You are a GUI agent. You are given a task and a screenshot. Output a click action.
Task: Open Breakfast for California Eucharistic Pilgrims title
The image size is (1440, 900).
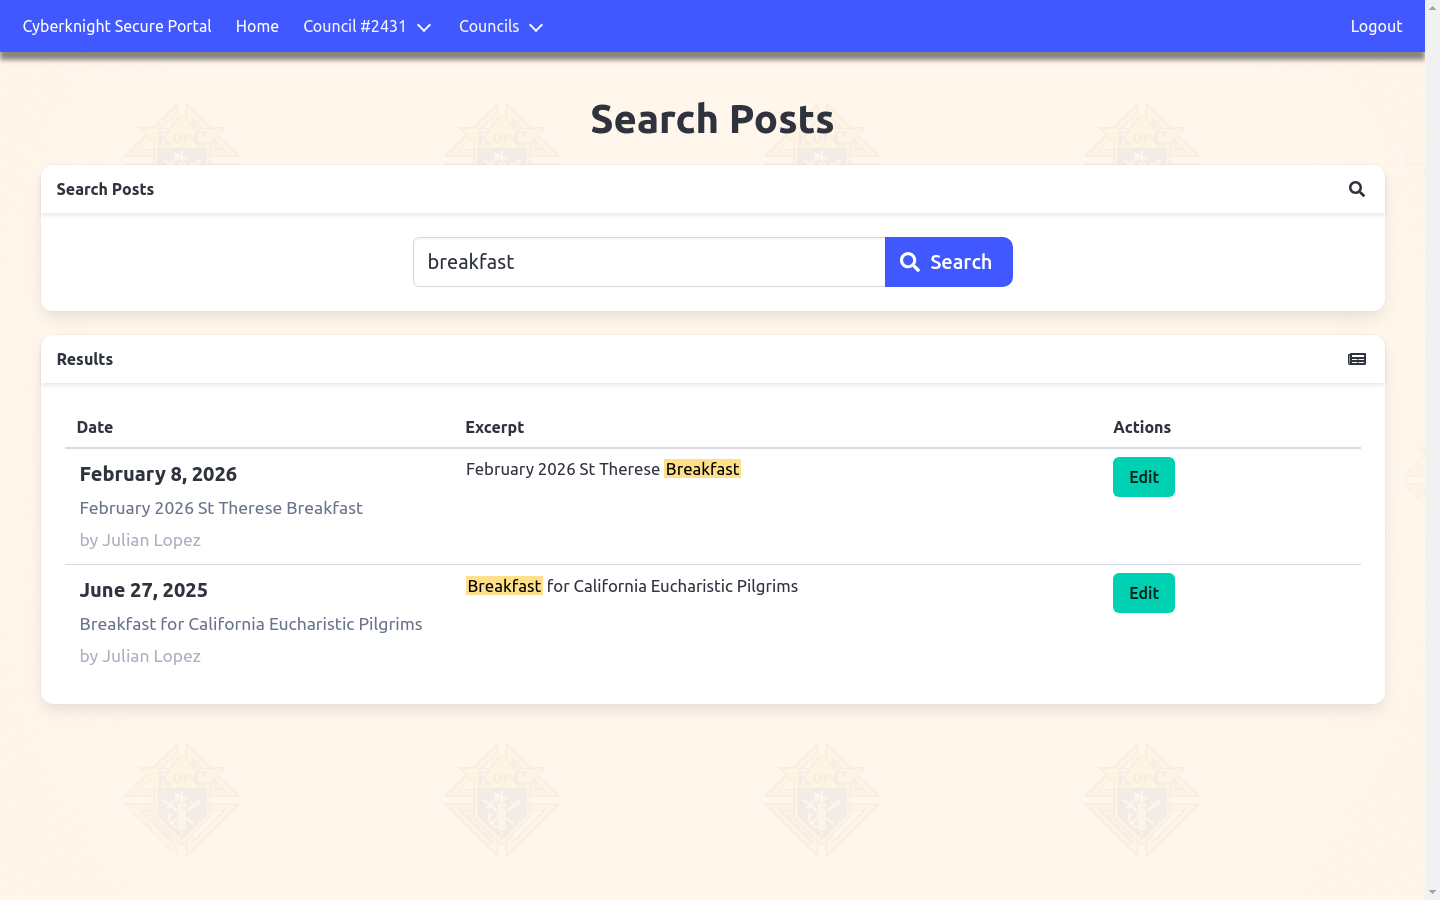[251, 624]
